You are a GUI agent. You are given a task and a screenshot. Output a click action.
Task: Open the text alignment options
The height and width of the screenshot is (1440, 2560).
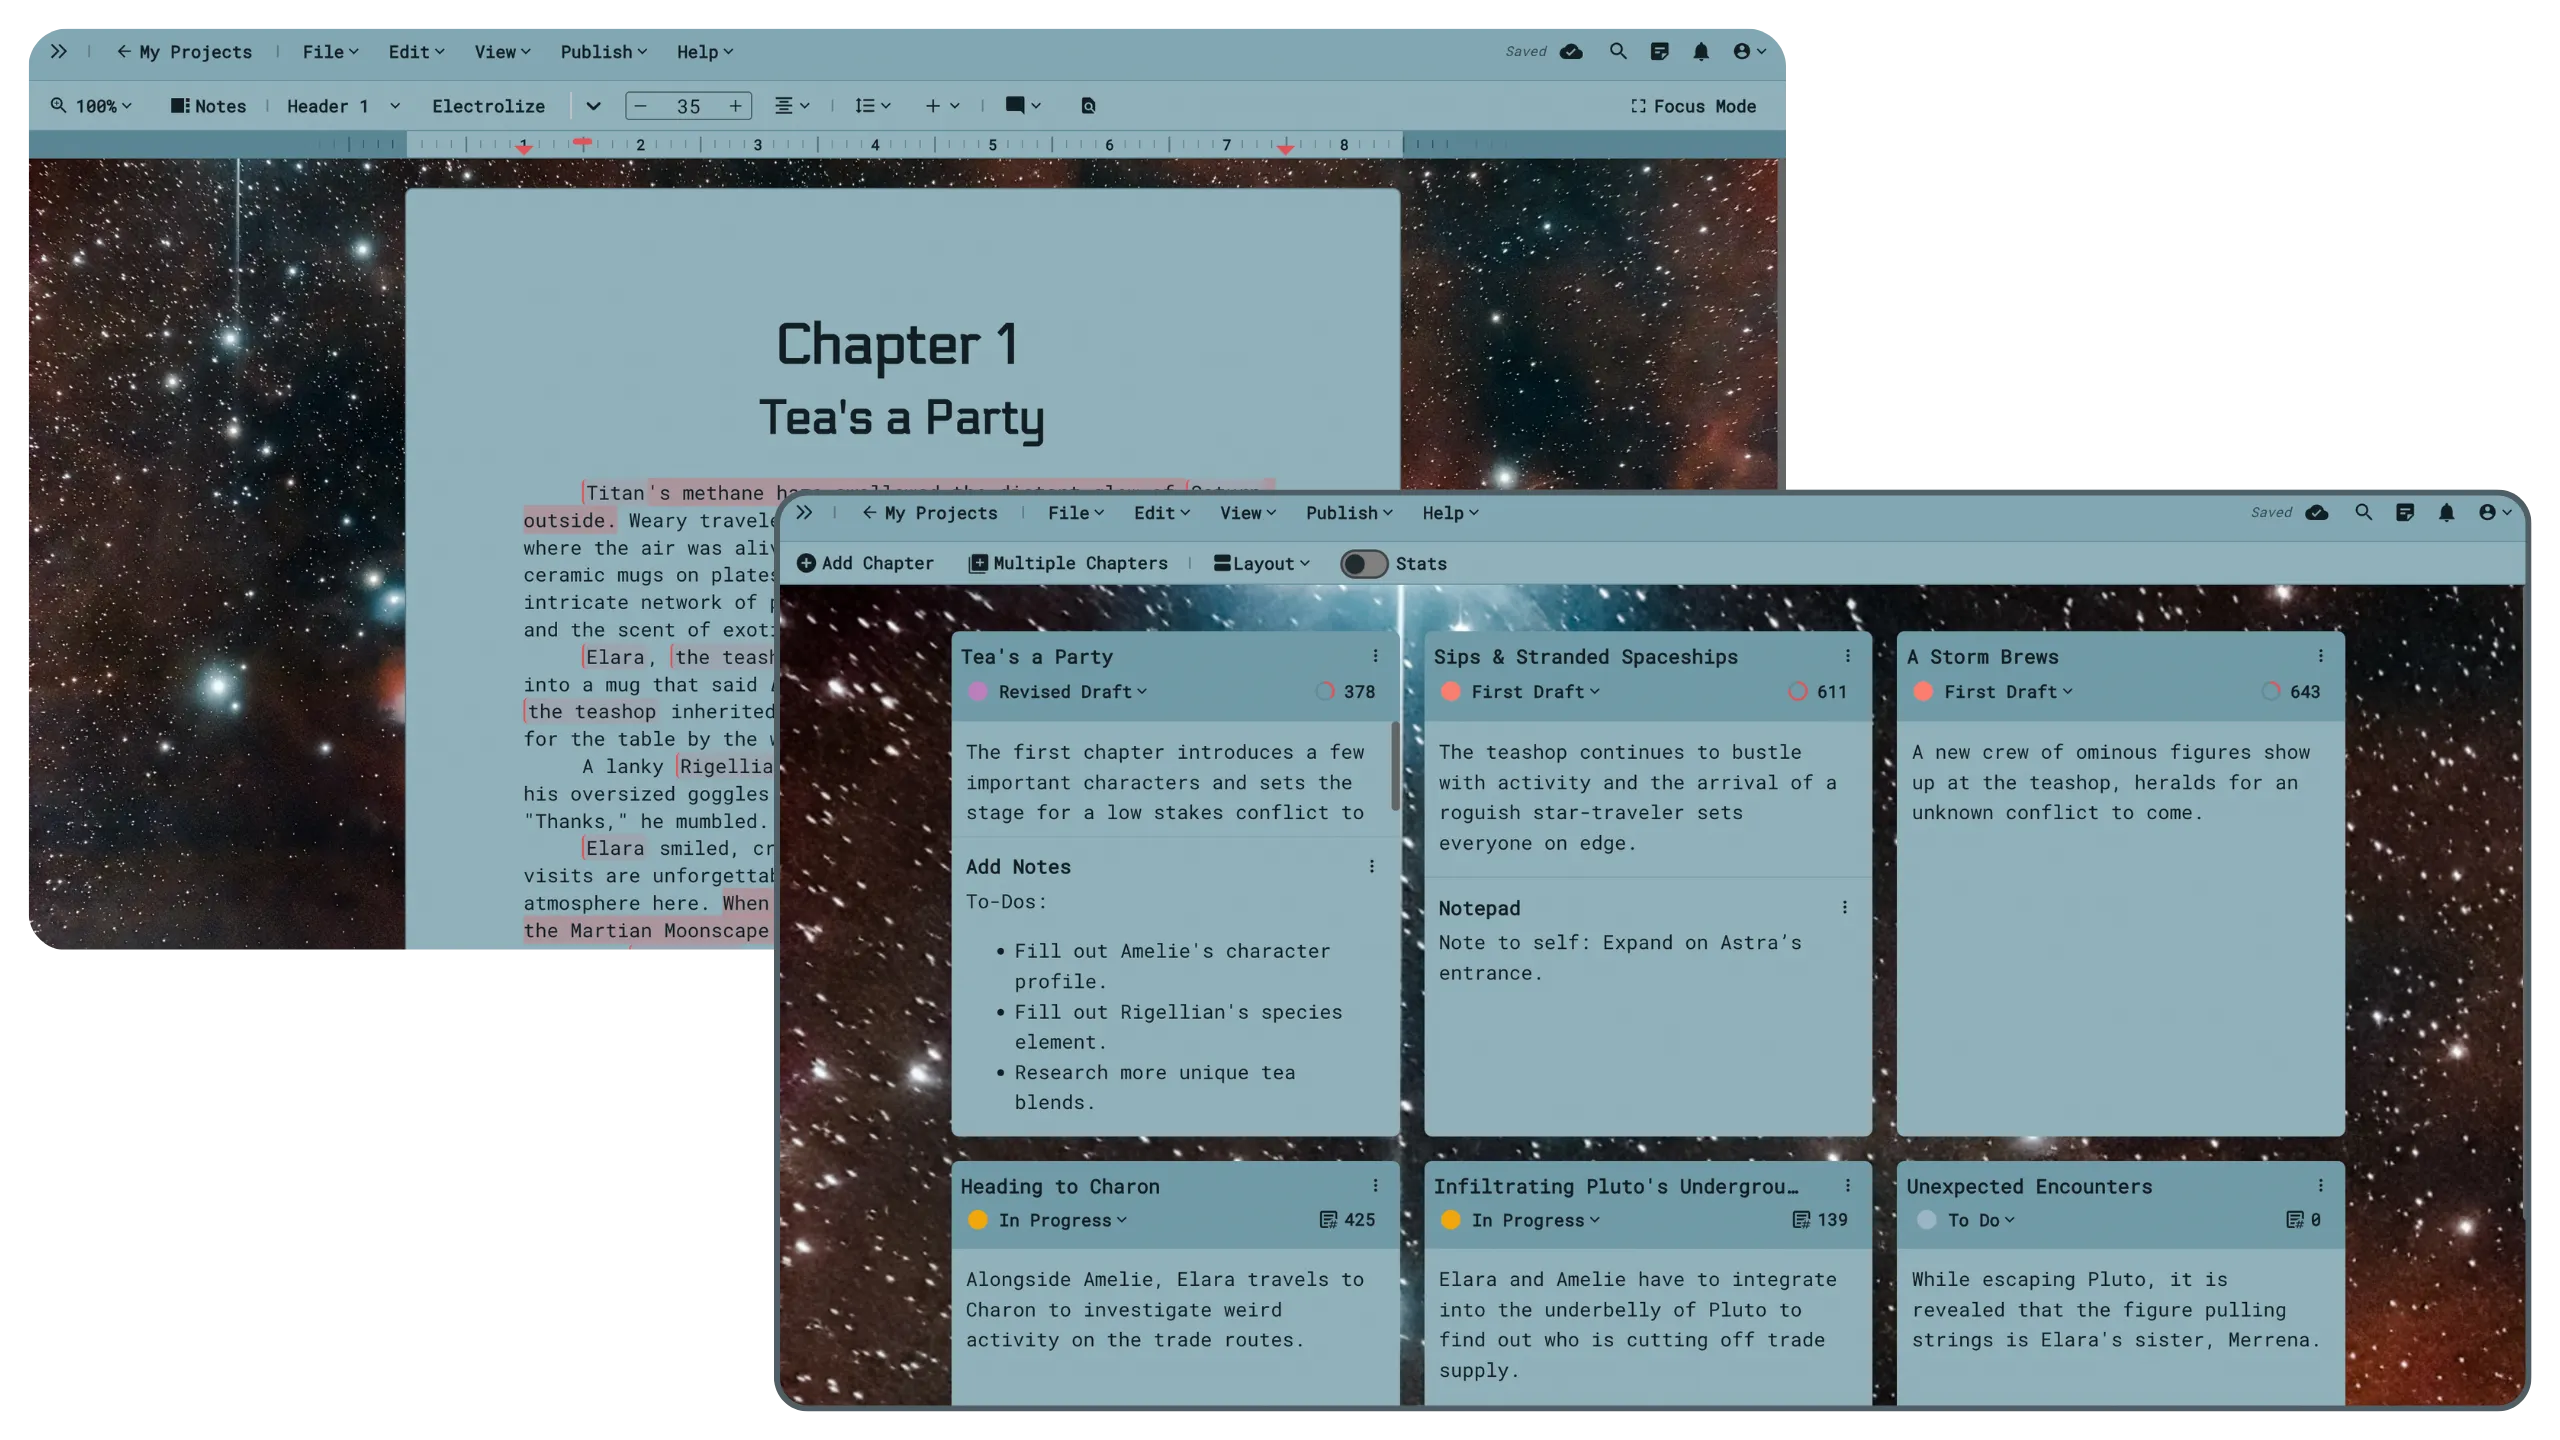[792, 106]
